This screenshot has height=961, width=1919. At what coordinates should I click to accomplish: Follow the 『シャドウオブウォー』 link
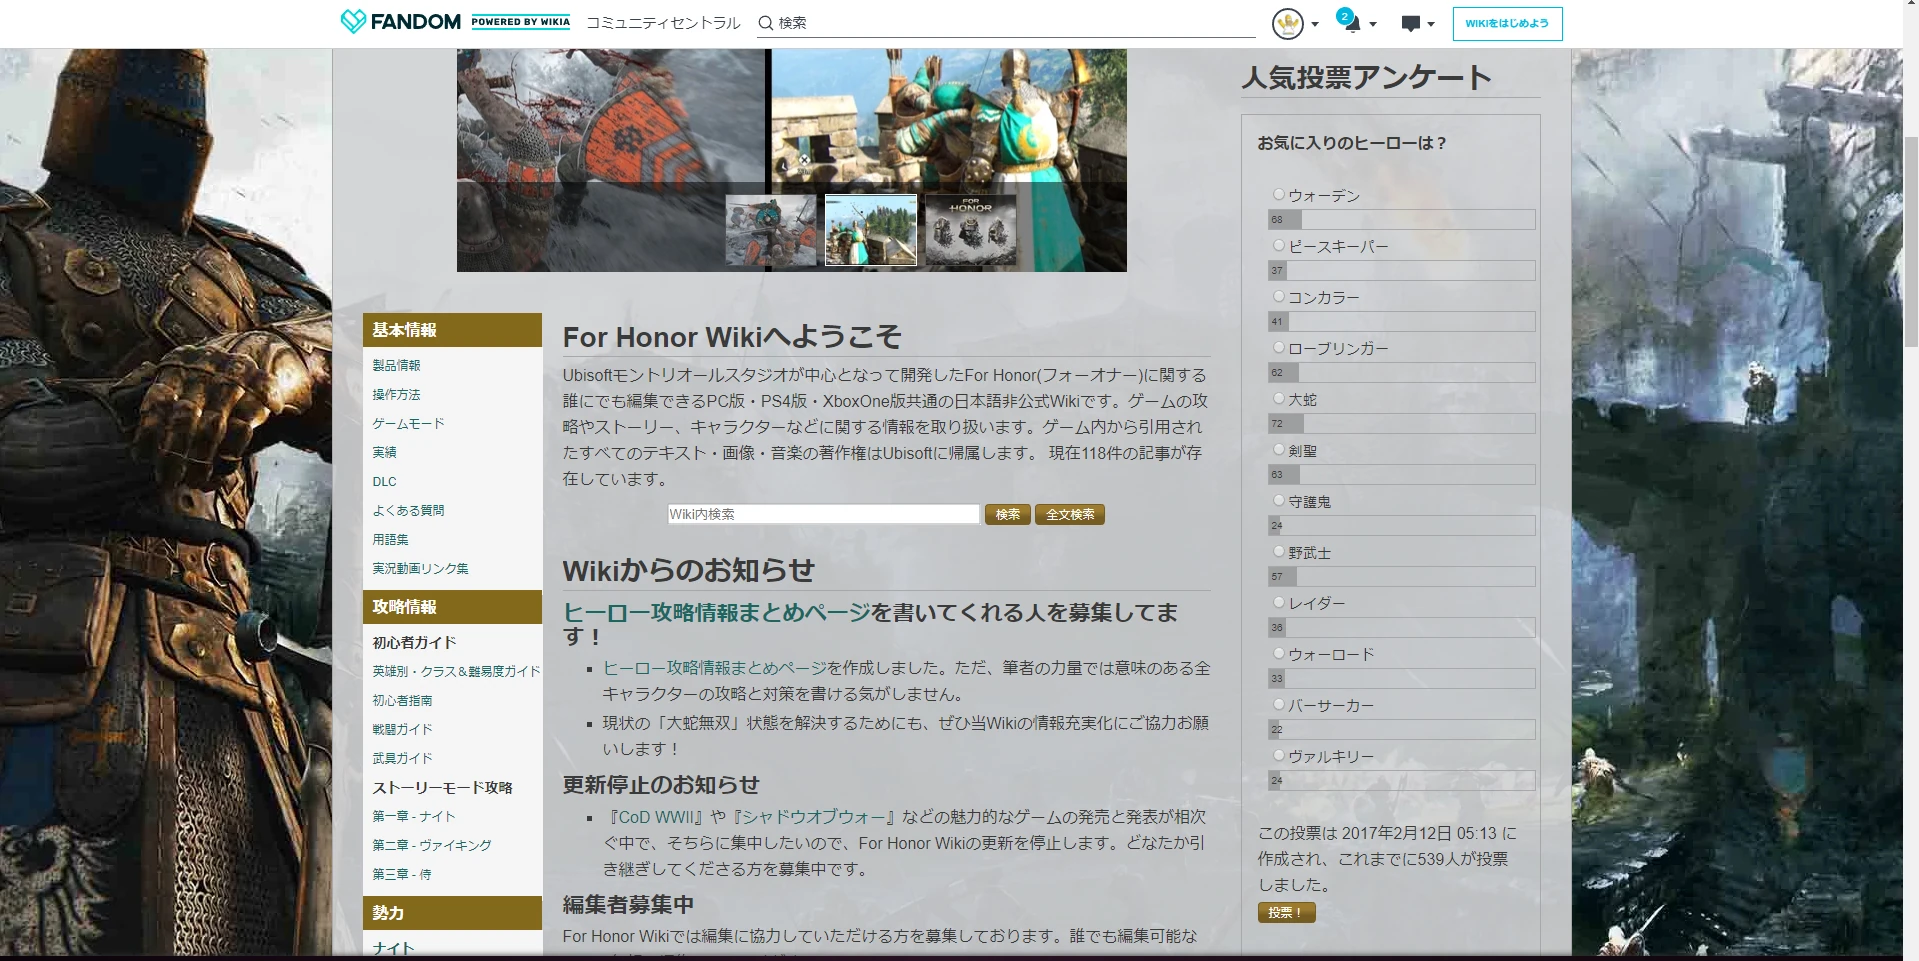click(x=812, y=817)
